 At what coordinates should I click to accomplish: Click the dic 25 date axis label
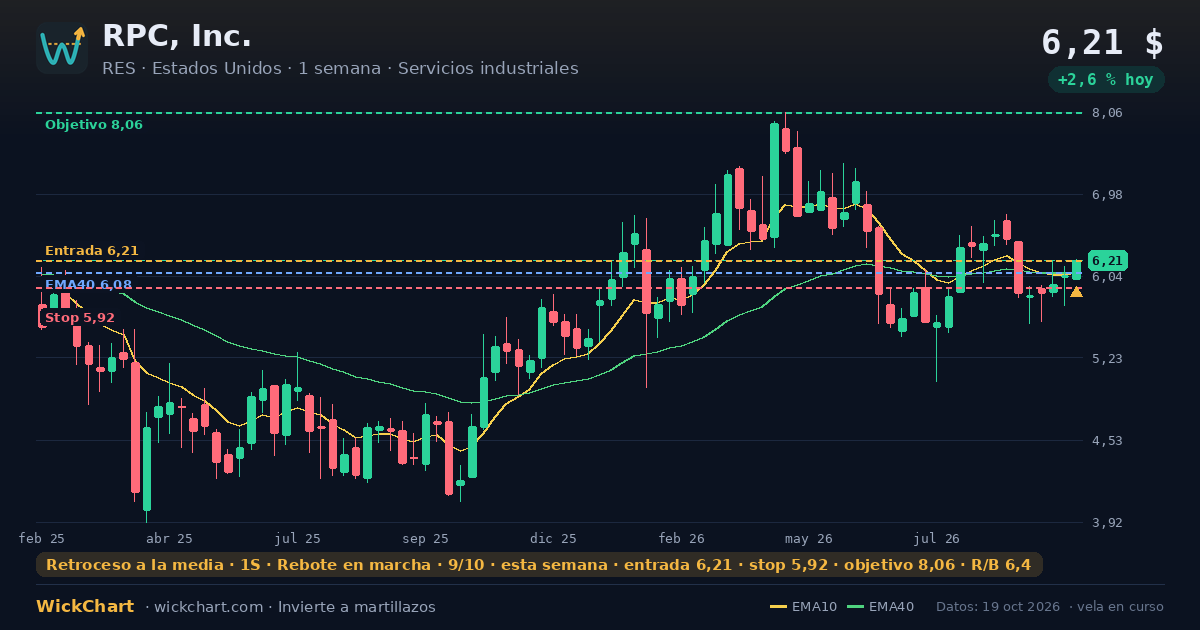(x=553, y=539)
